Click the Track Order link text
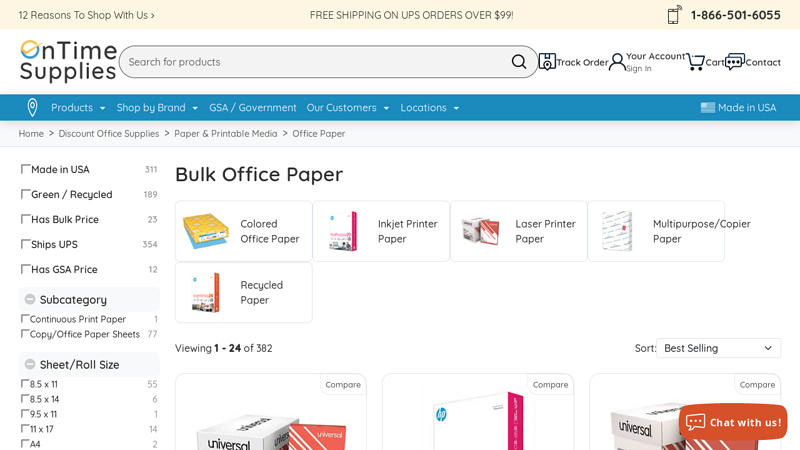The height and width of the screenshot is (450, 800). [582, 62]
